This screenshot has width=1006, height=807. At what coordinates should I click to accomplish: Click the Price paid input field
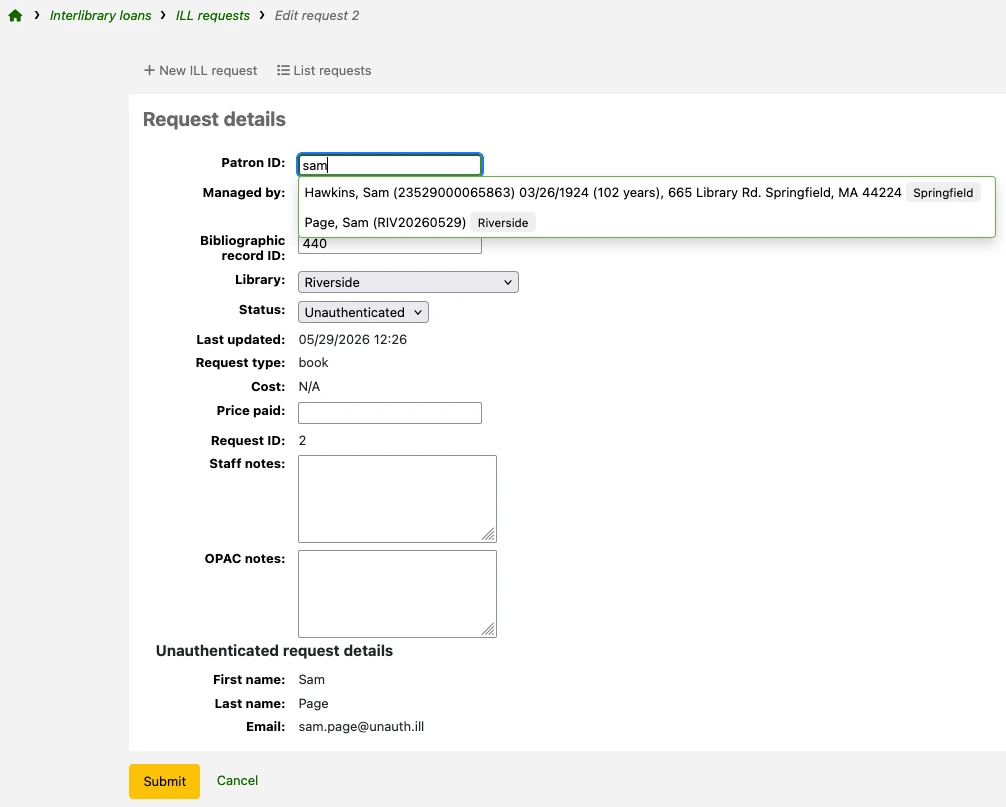pyautogui.click(x=390, y=413)
